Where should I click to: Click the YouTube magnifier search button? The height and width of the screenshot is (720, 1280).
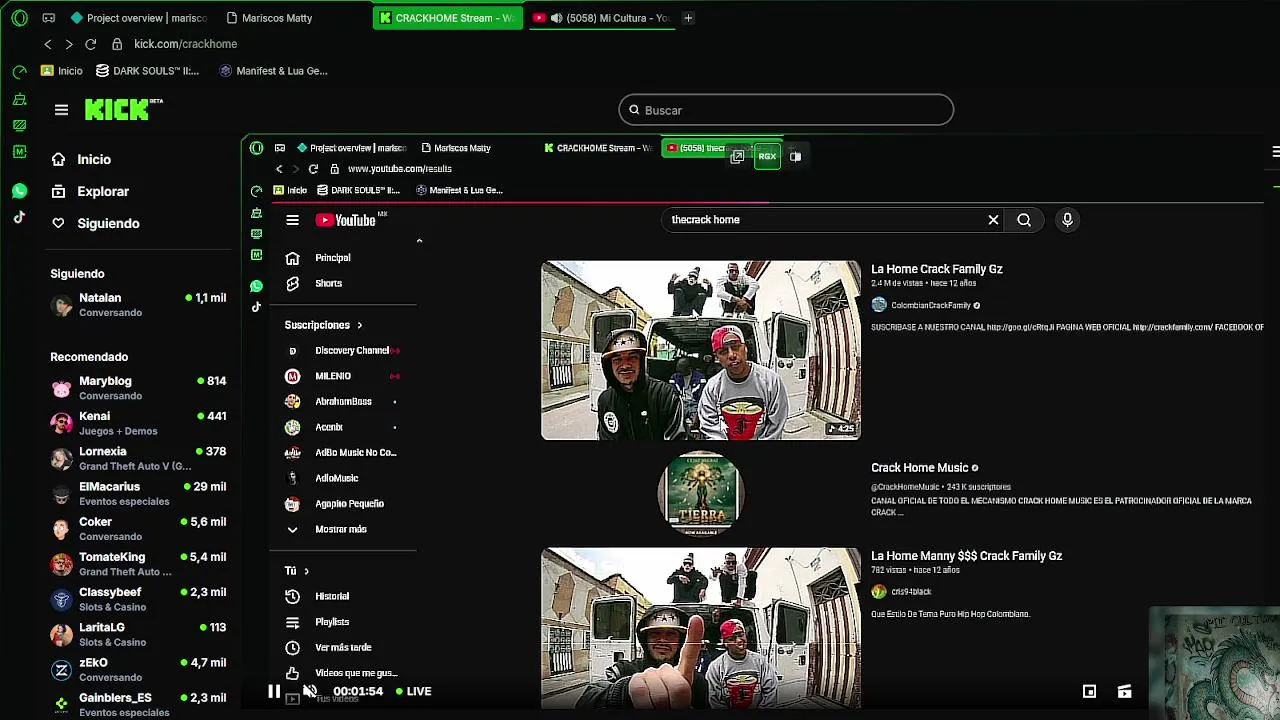coord(1024,220)
